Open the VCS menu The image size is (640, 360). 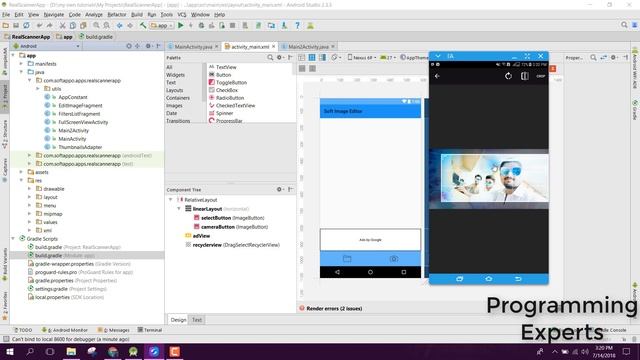pyautogui.click(x=182, y=14)
